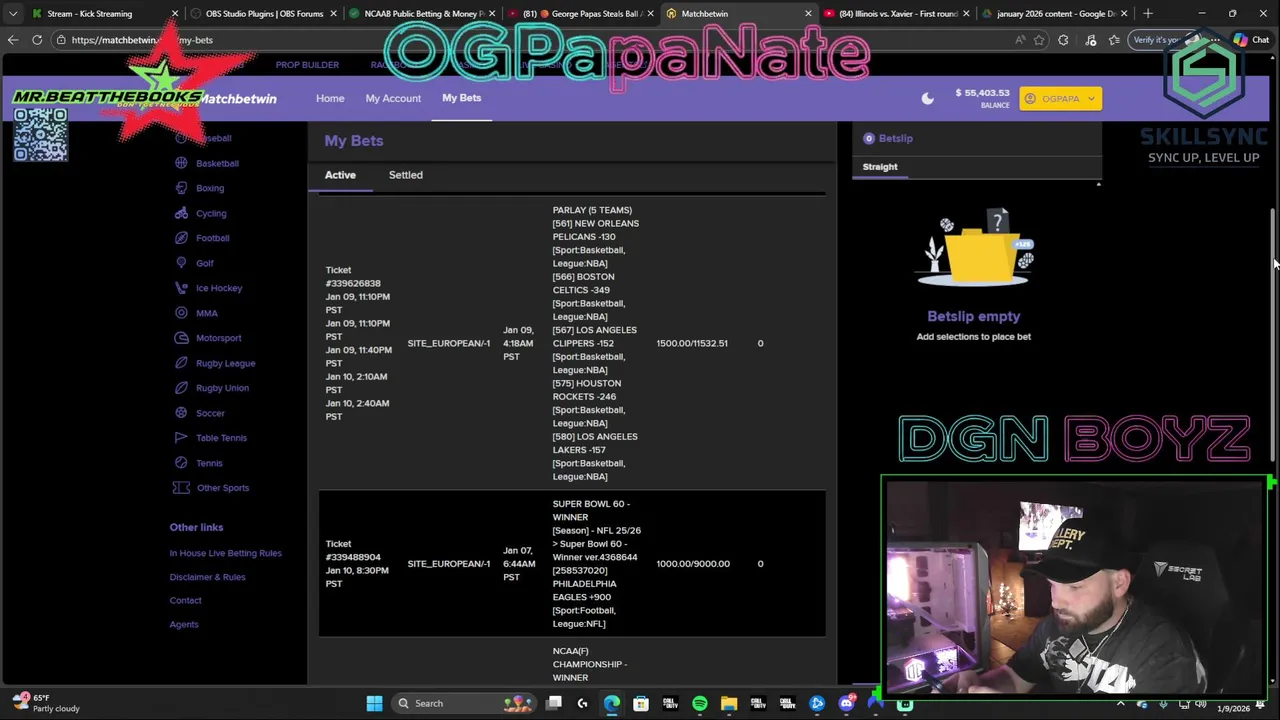Click the Matchbetwin logo

(x=236, y=98)
